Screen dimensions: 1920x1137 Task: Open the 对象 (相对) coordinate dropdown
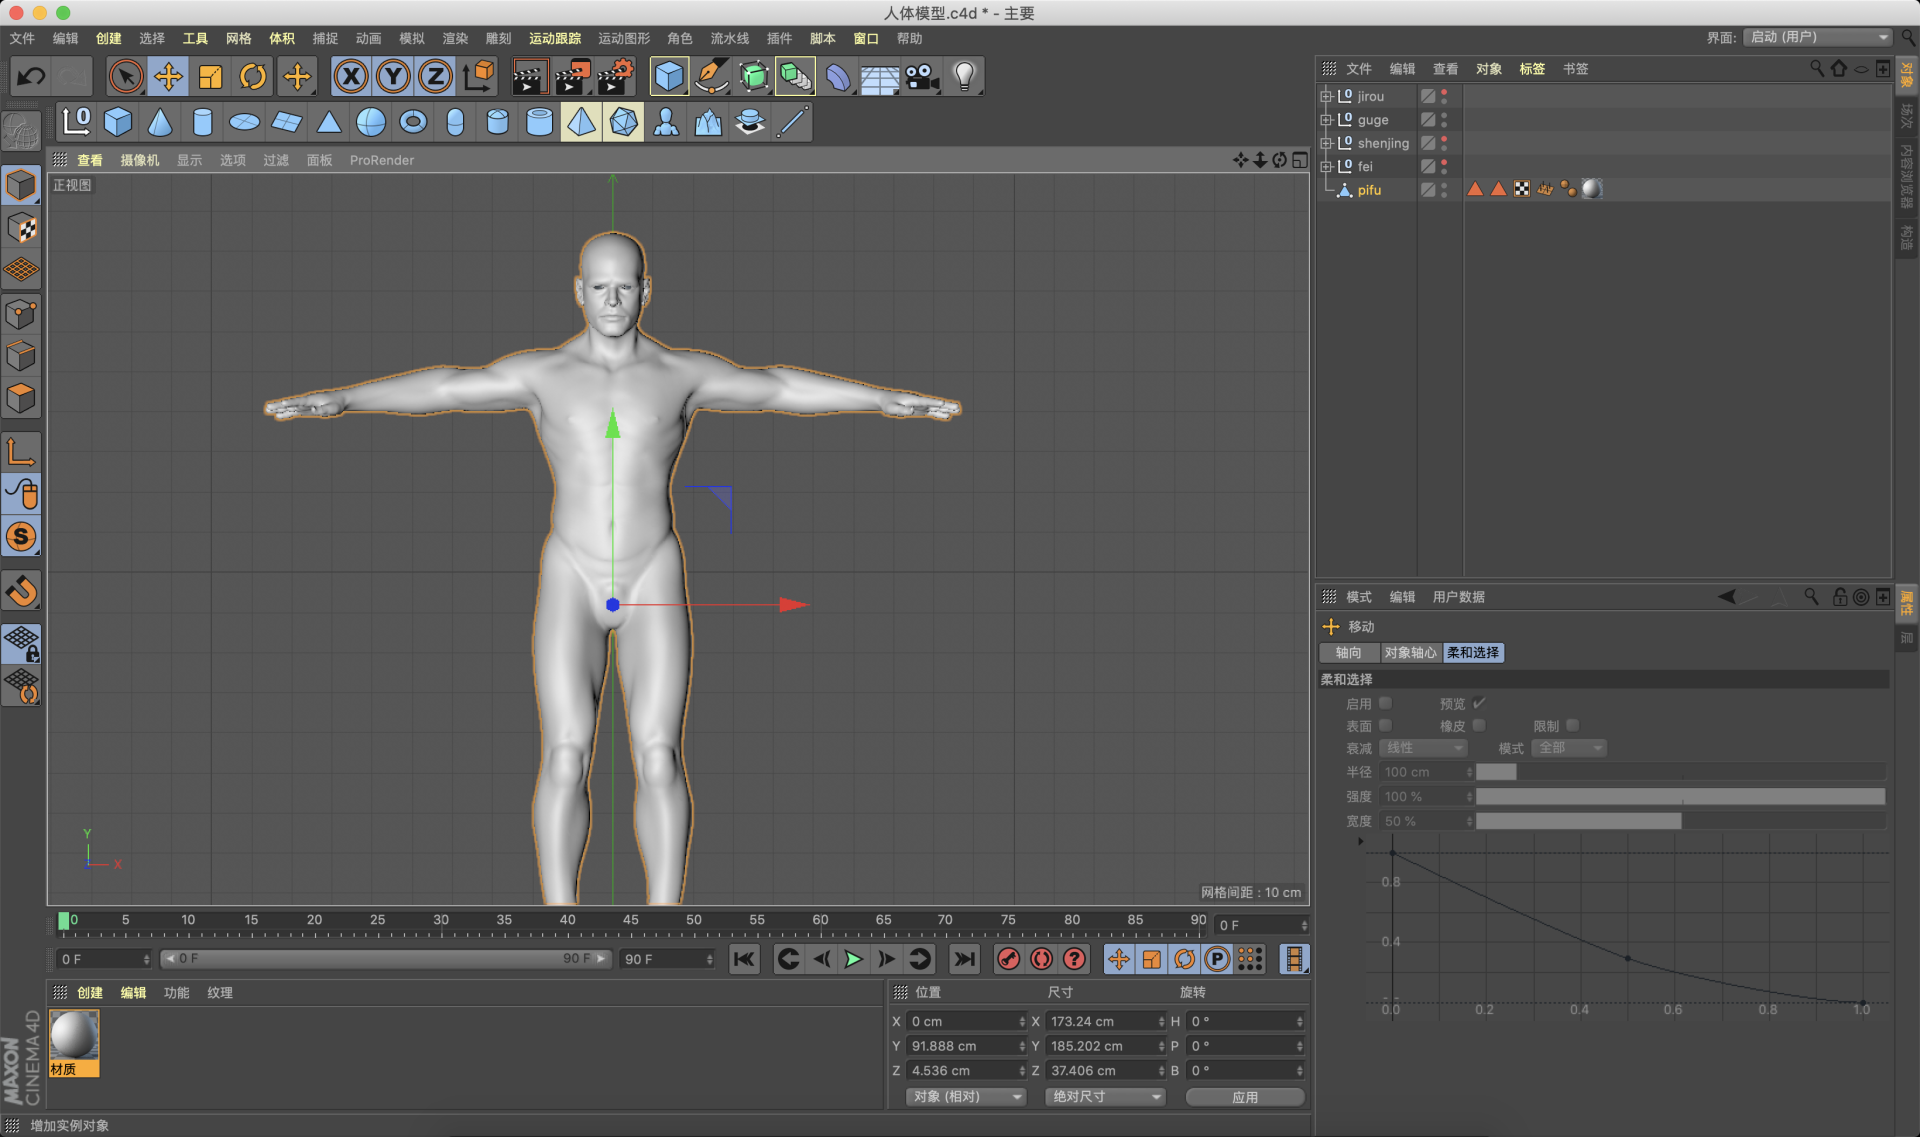click(967, 1097)
